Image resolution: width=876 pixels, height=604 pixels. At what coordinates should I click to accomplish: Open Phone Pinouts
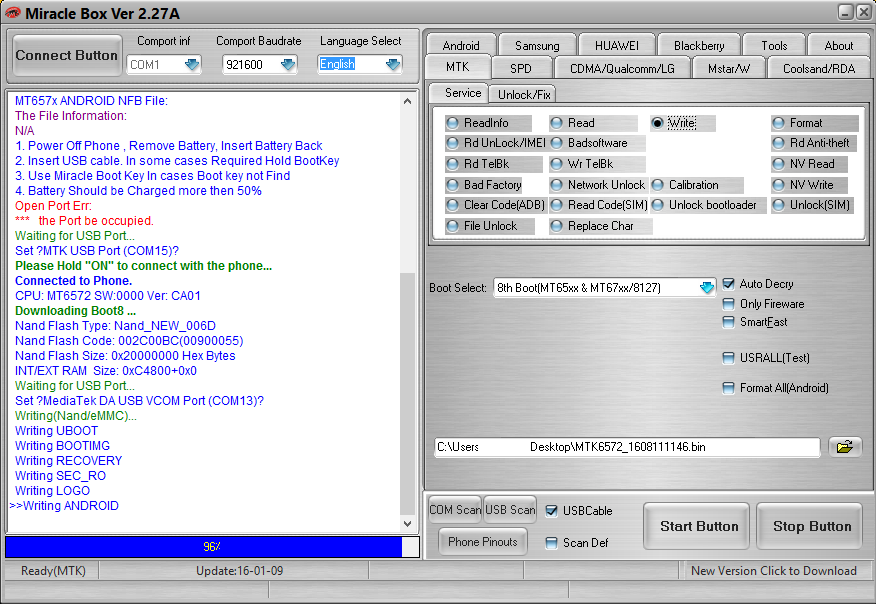click(x=483, y=541)
